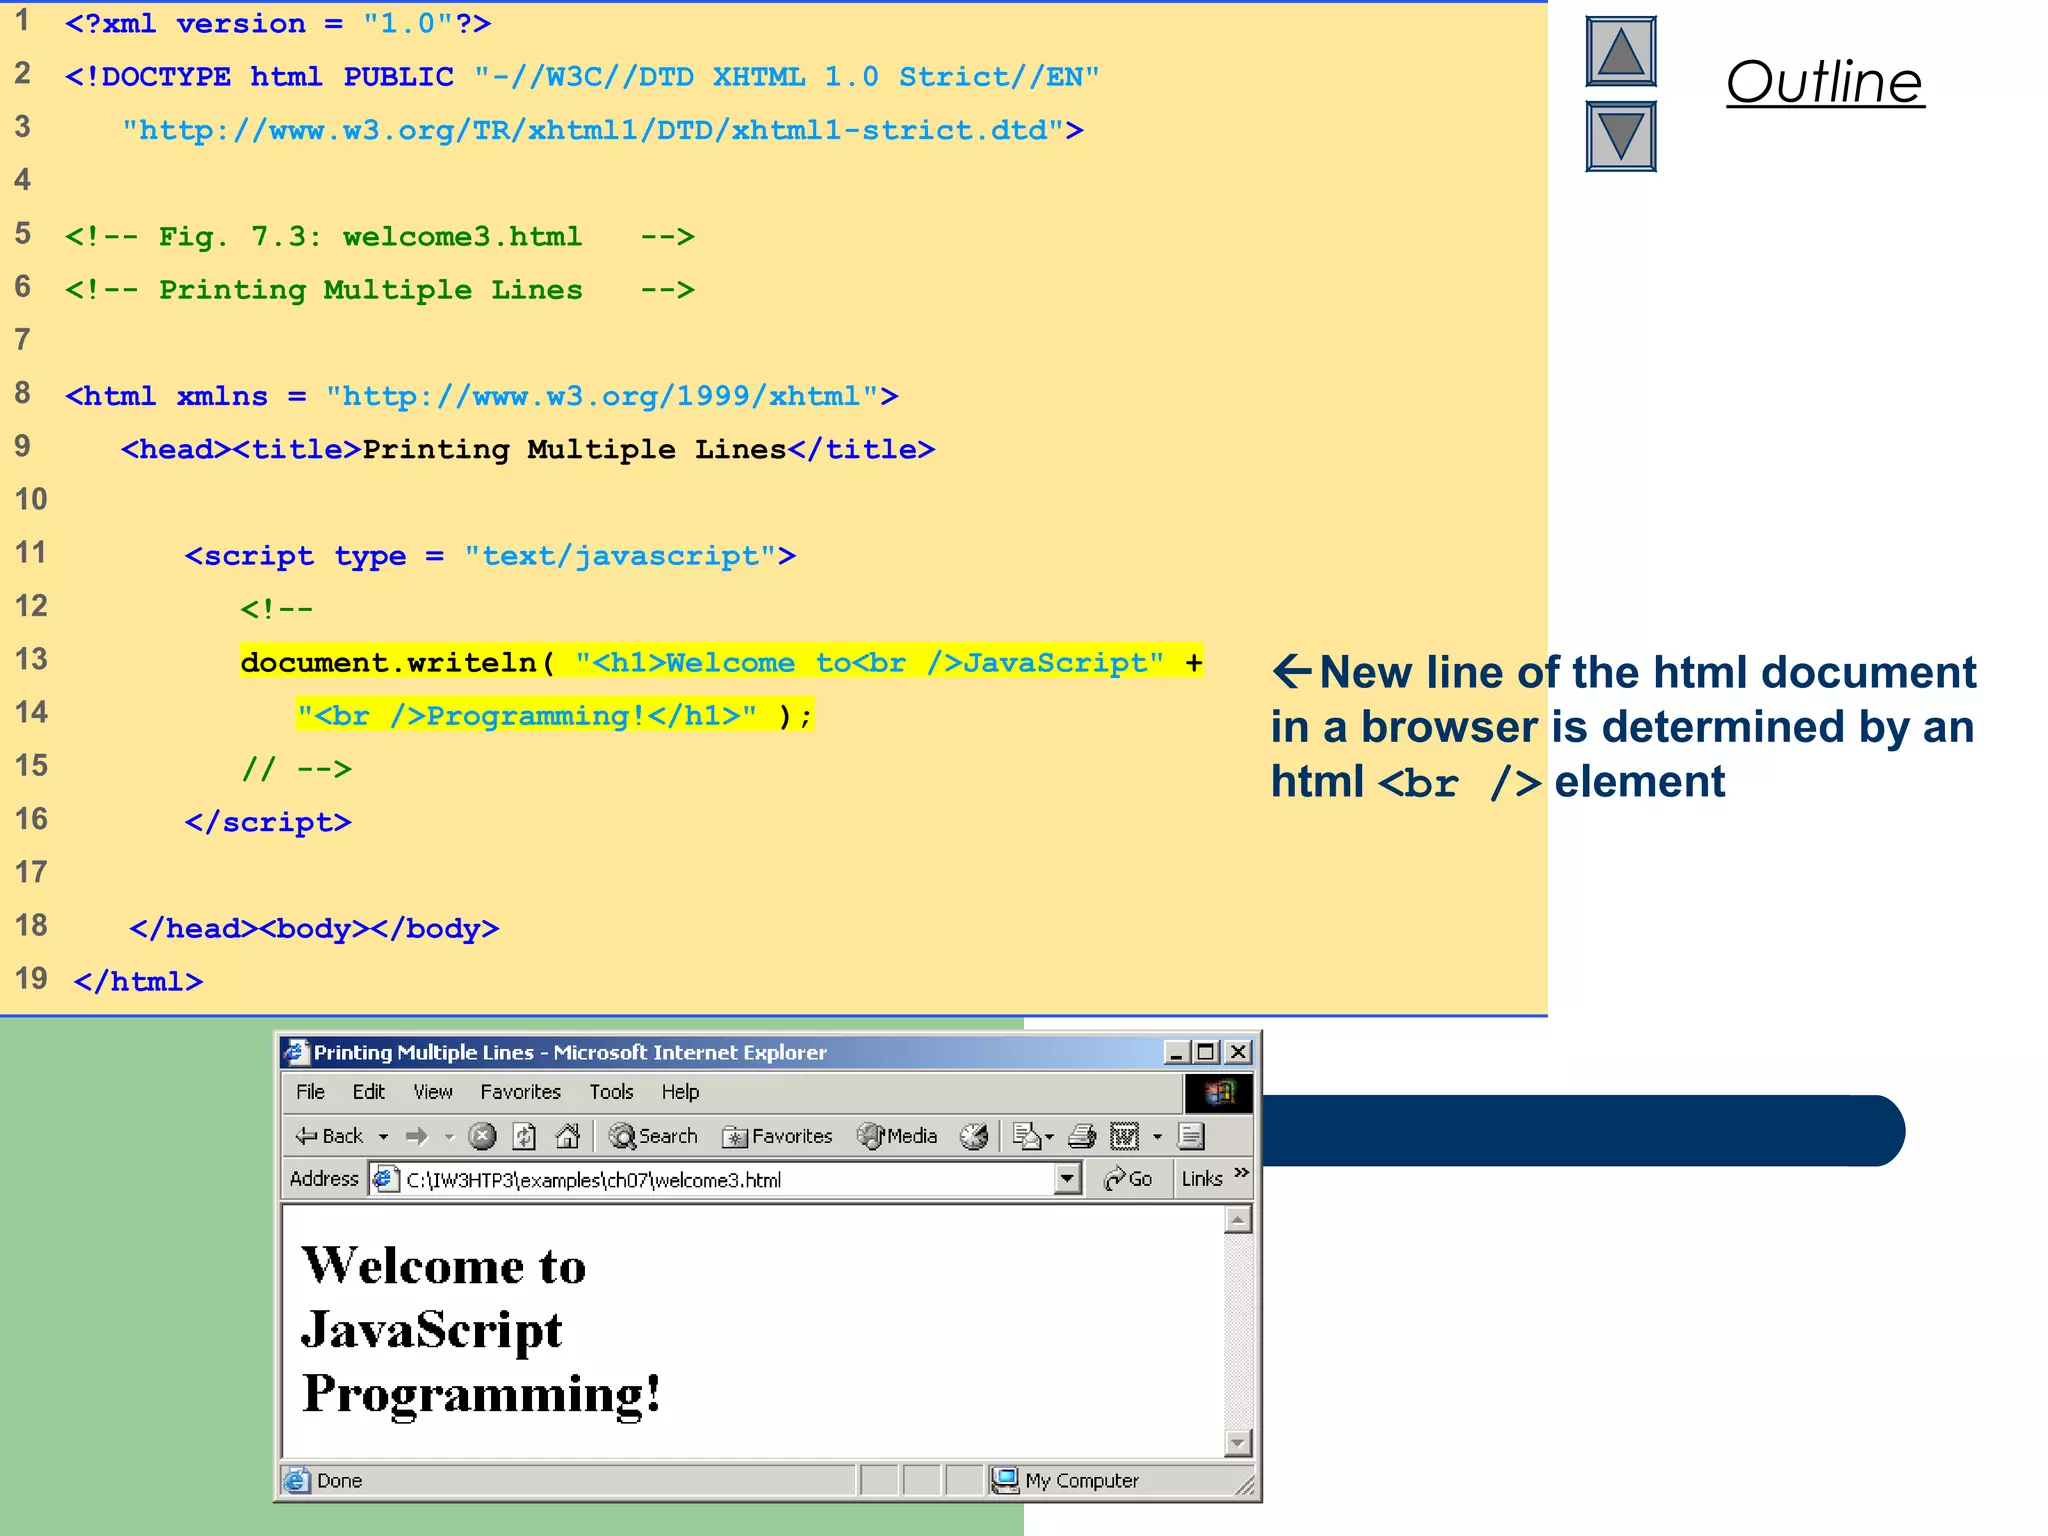
Task: Click the 'Fig. 7.3: welcome3.html' comment
Action: tap(380, 237)
